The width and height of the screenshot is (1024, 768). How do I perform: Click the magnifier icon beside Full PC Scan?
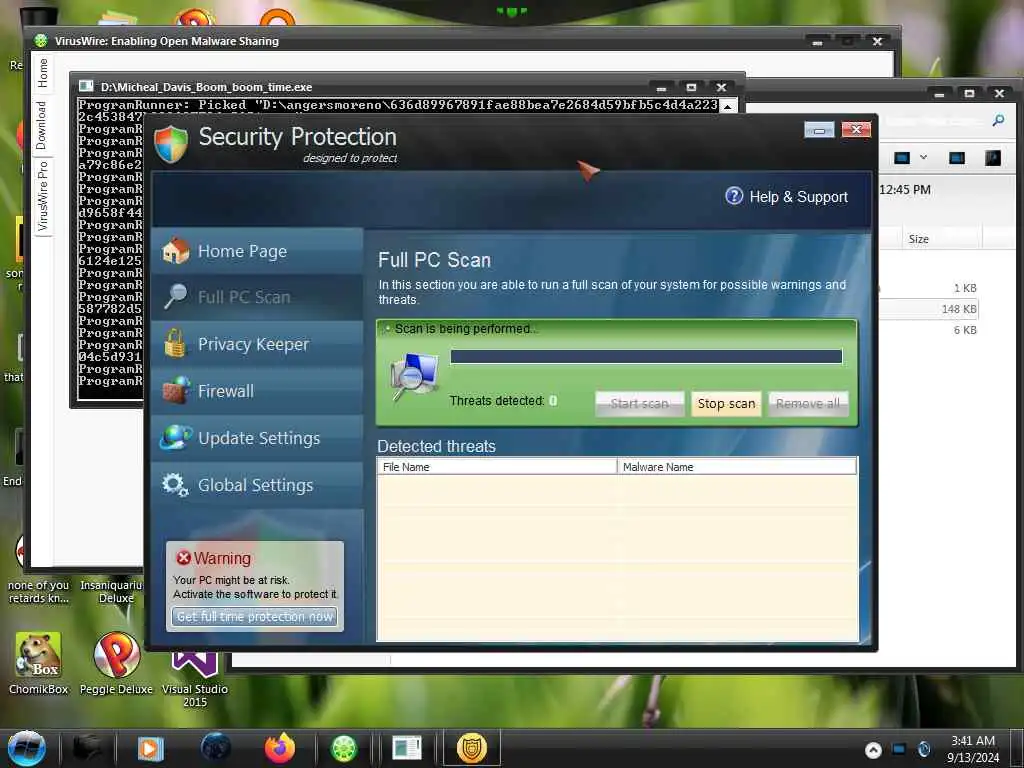point(175,297)
